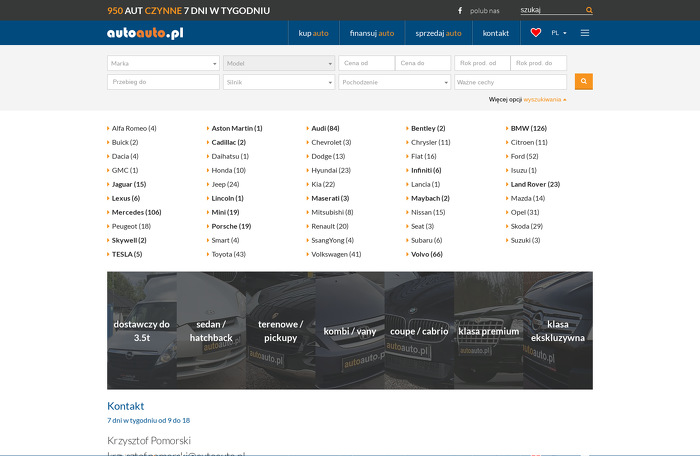The width and height of the screenshot is (700, 456).
Task: Open the Mini (19) listing
Action: pyautogui.click(x=225, y=212)
